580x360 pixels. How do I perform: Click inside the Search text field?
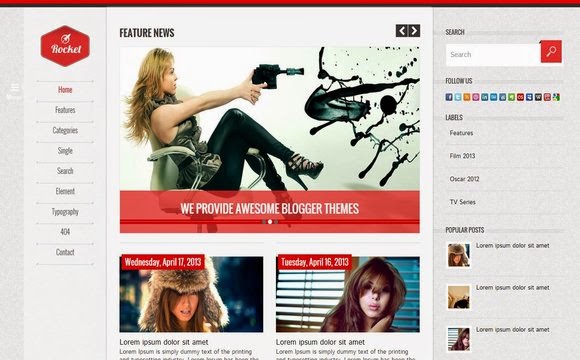493,55
